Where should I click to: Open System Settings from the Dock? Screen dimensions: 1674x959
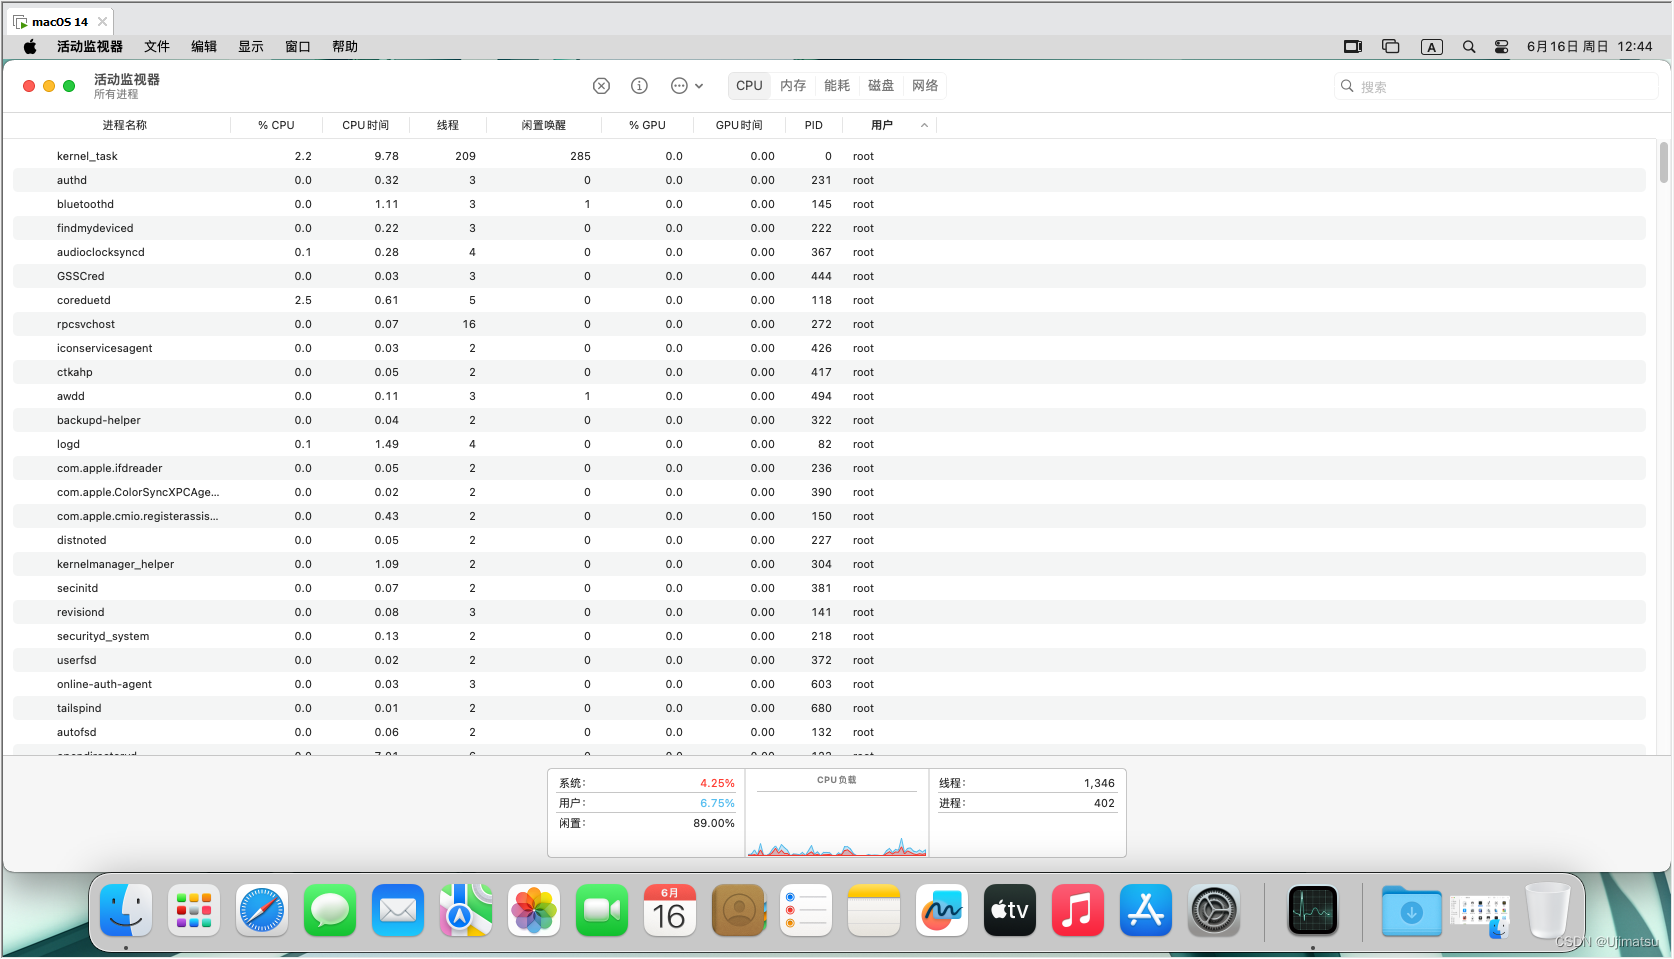tap(1214, 910)
